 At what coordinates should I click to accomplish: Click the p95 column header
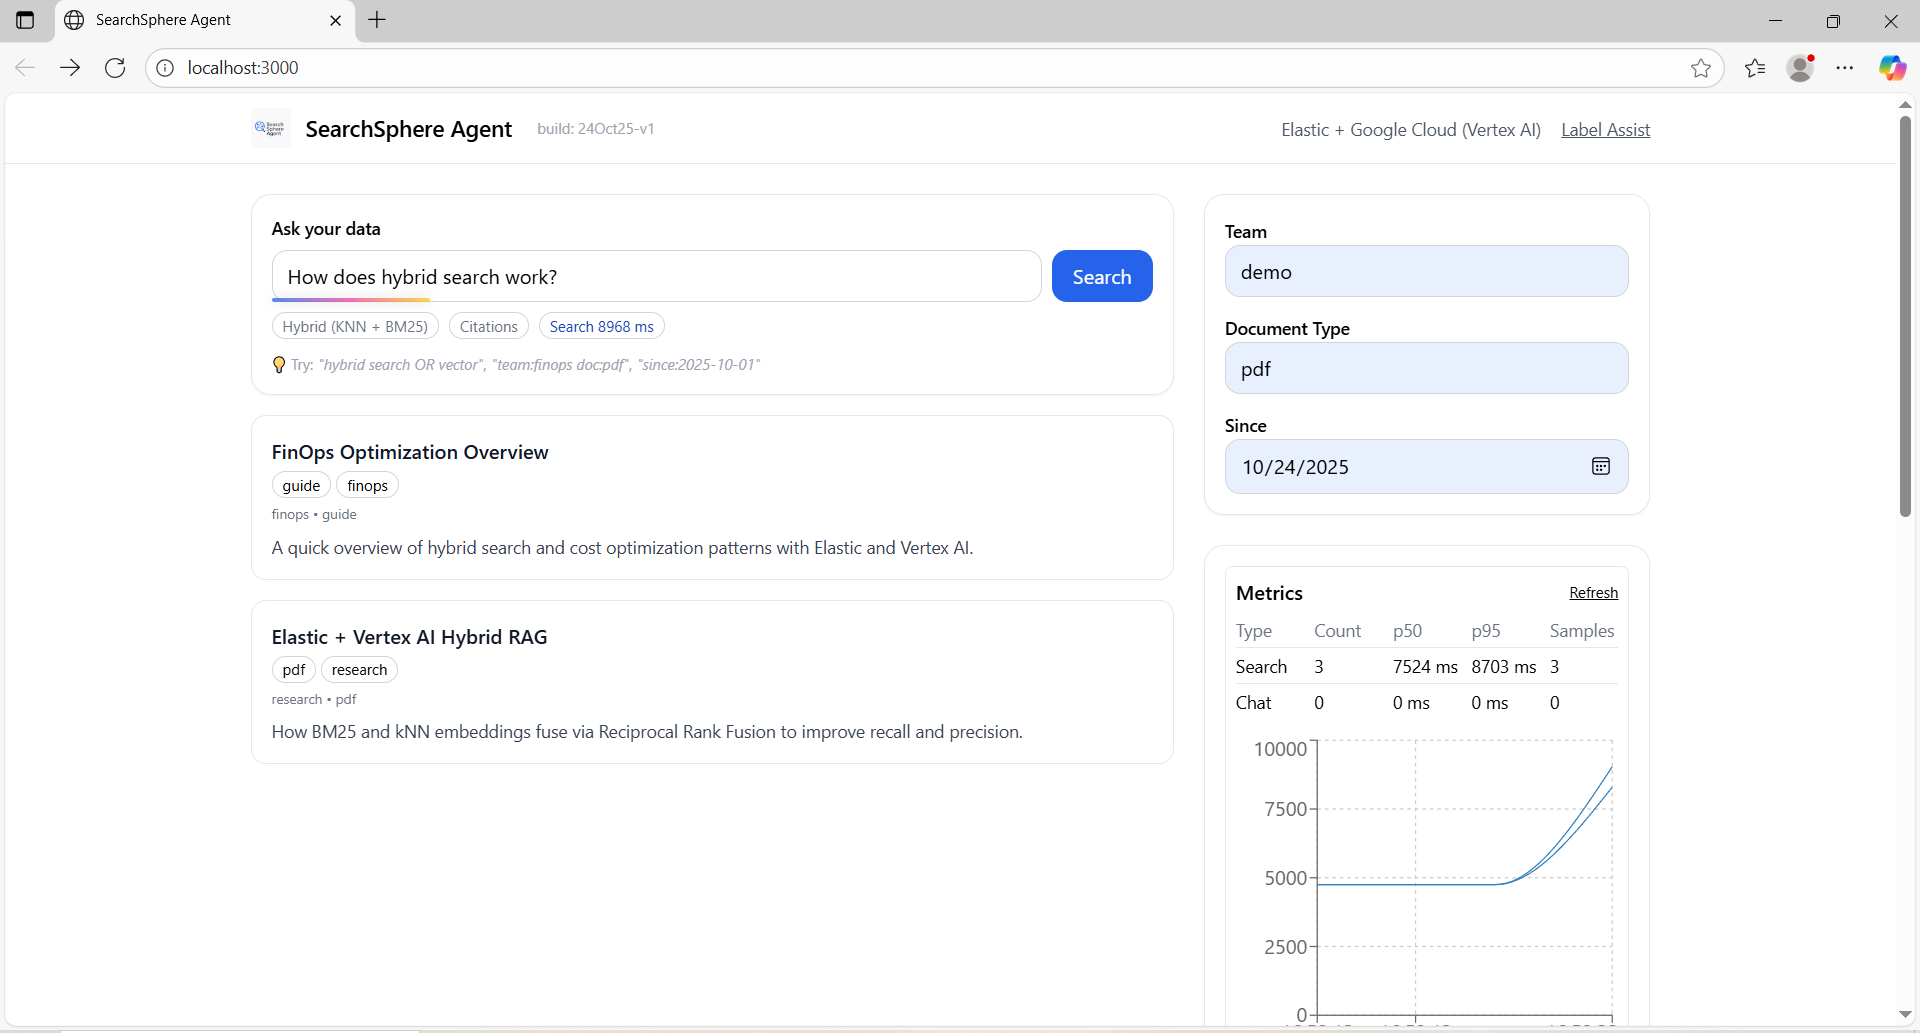click(x=1486, y=631)
